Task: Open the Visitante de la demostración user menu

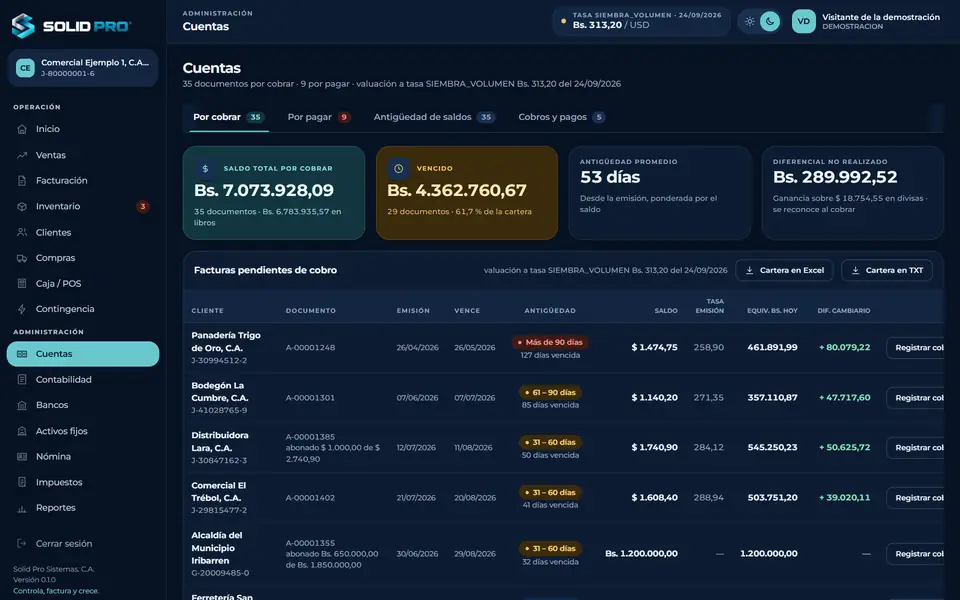Action: point(866,21)
